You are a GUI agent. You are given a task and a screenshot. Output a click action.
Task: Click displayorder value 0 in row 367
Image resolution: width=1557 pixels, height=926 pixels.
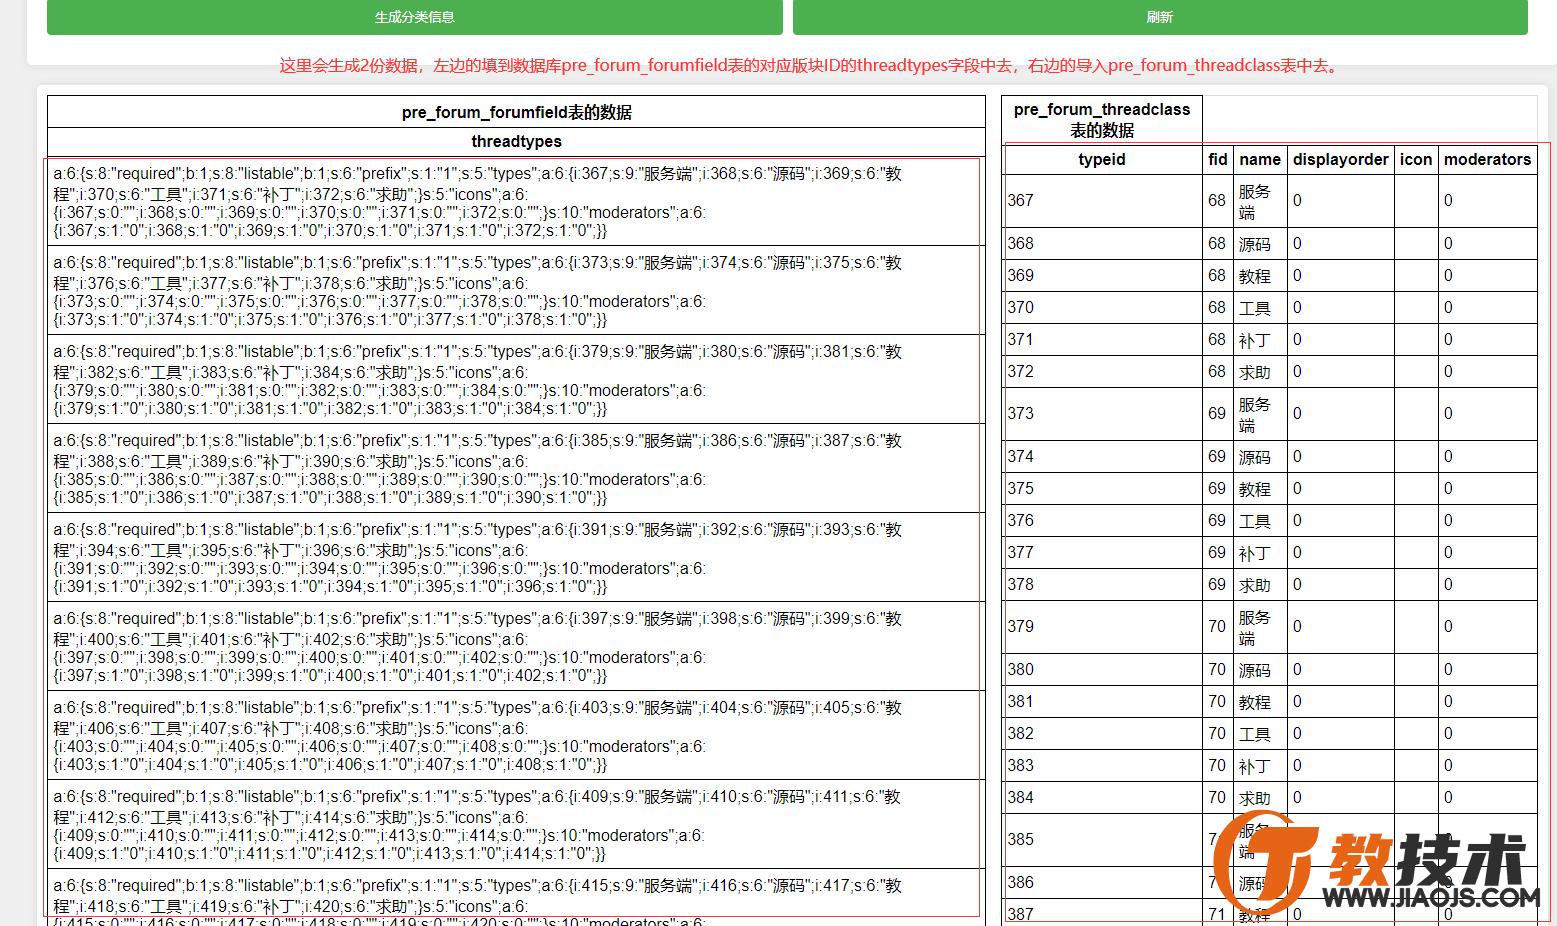tap(1340, 201)
